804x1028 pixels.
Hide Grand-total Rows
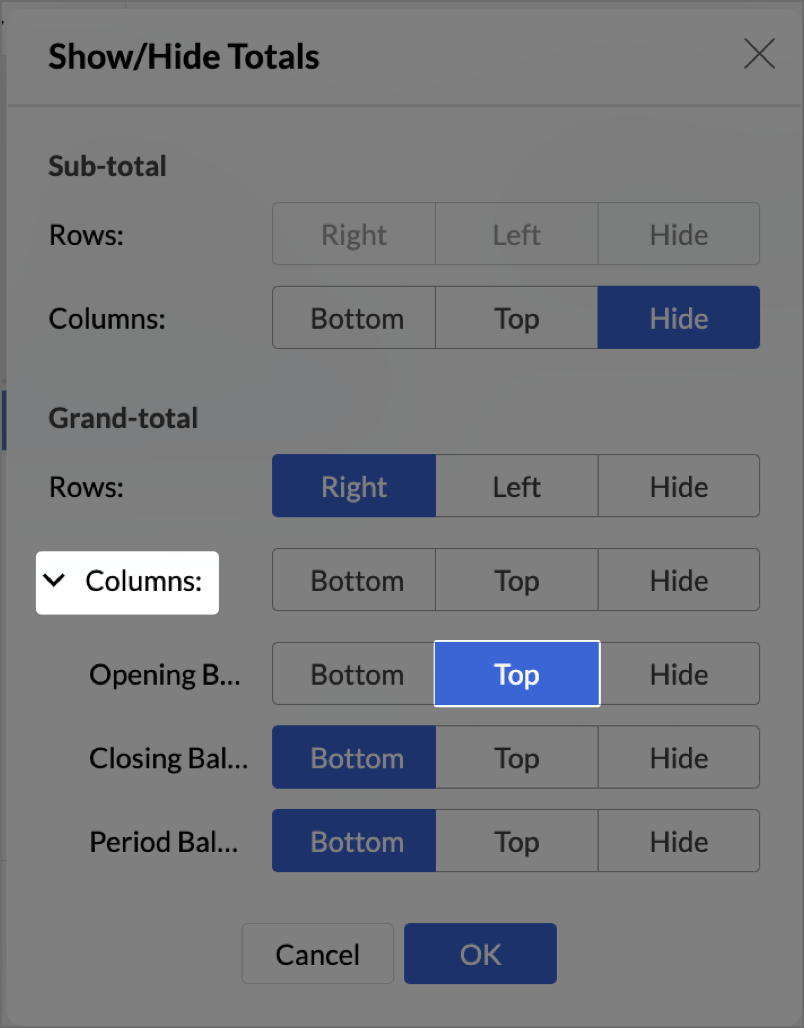click(678, 487)
